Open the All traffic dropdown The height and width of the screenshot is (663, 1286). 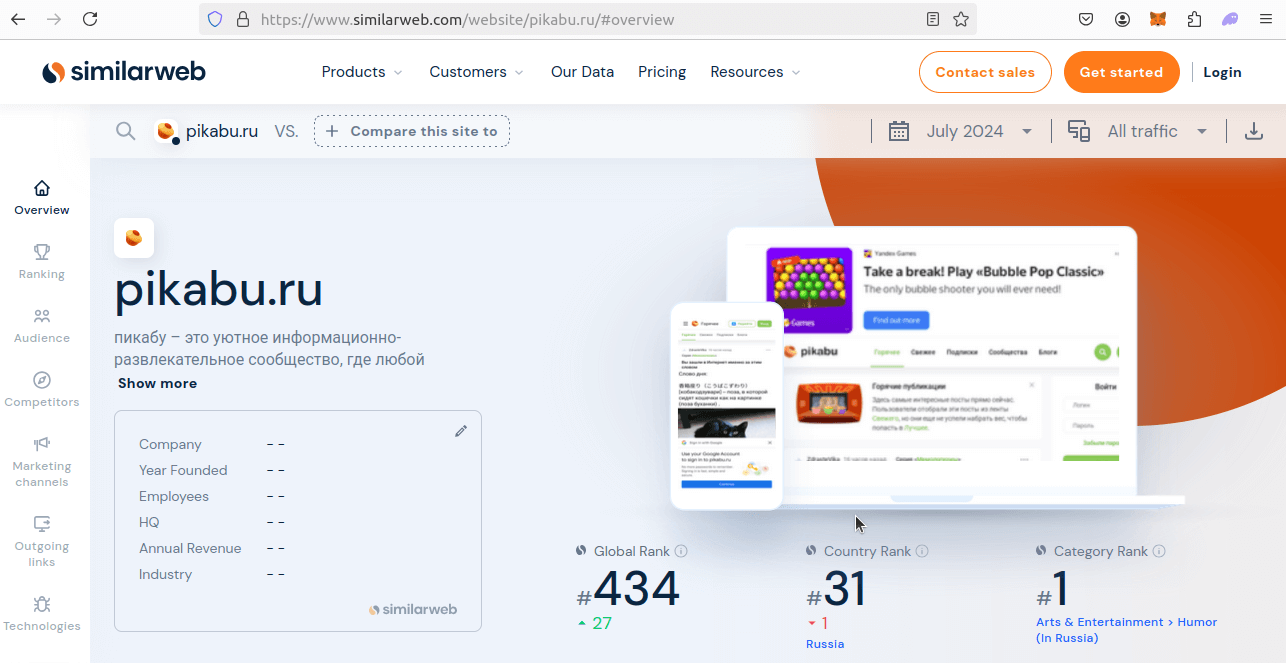(x=1157, y=131)
